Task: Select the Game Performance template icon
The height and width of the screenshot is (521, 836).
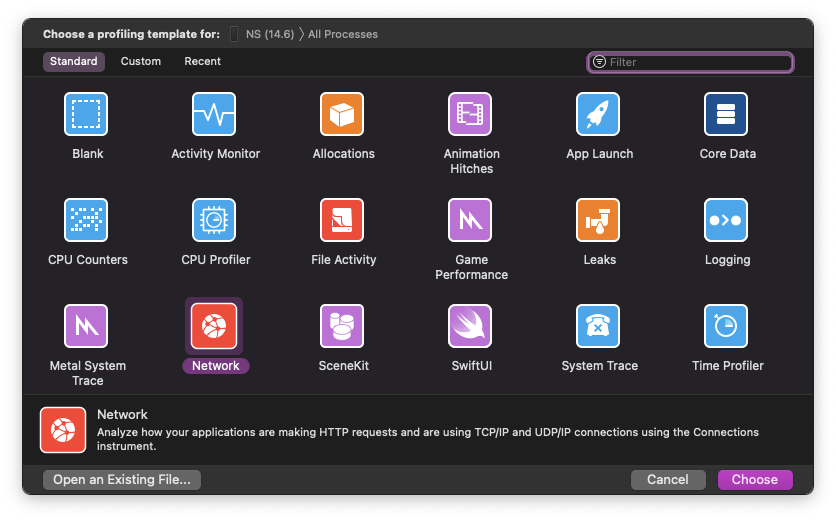Action: [470, 220]
